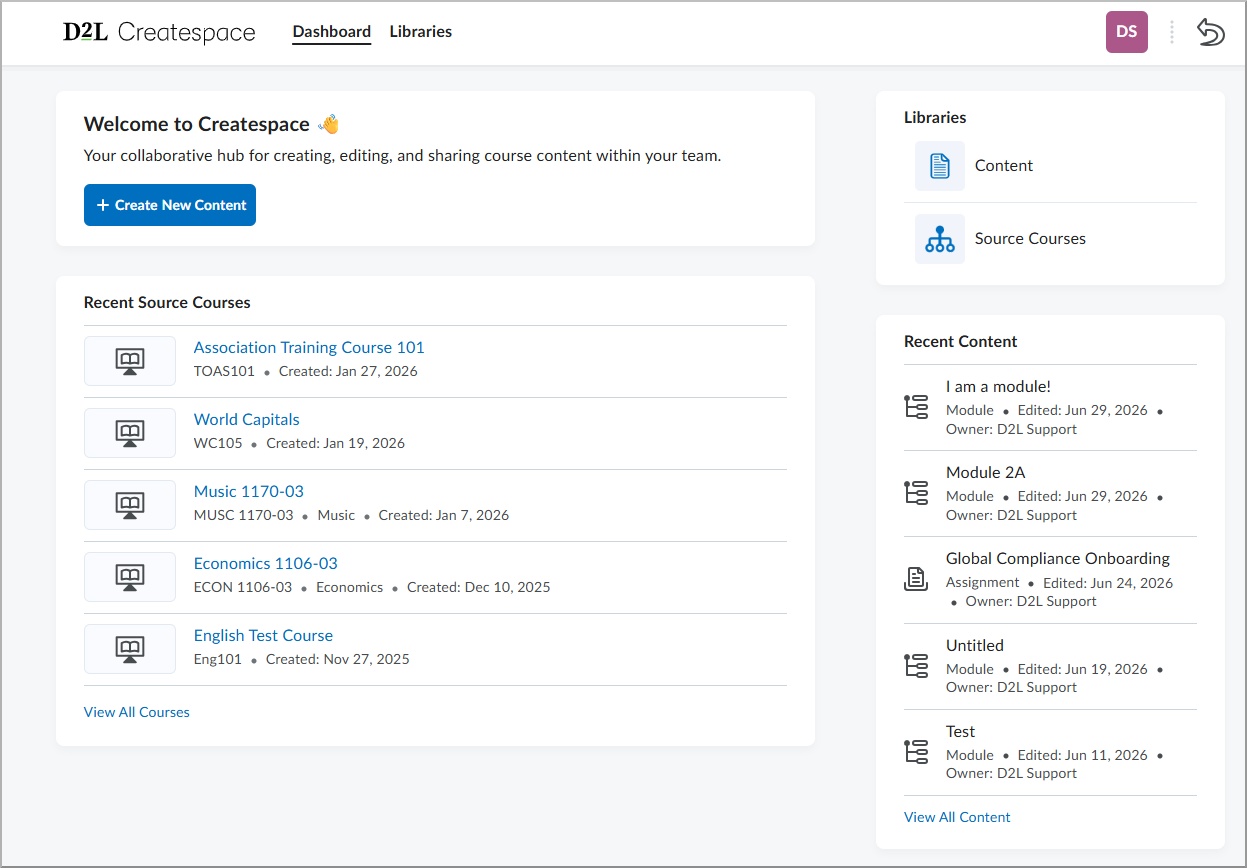Image resolution: width=1247 pixels, height=868 pixels.
Task: Click the Recent Source Courses heading
Action: (x=167, y=303)
